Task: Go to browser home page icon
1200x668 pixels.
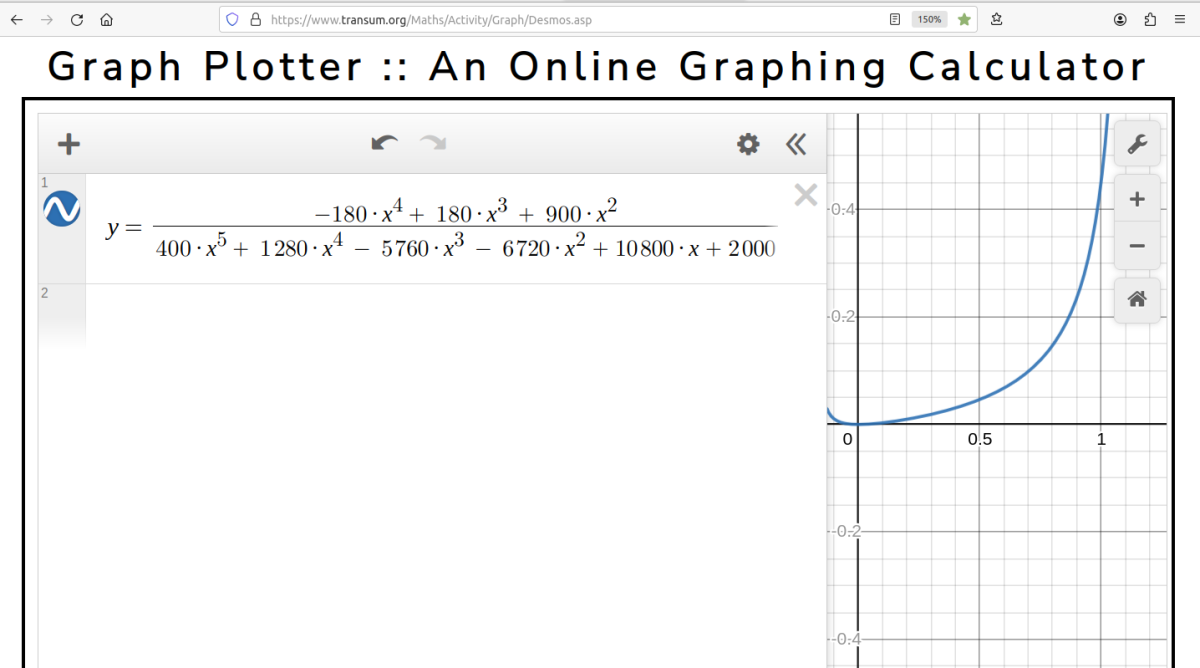Action: [106, 19]
